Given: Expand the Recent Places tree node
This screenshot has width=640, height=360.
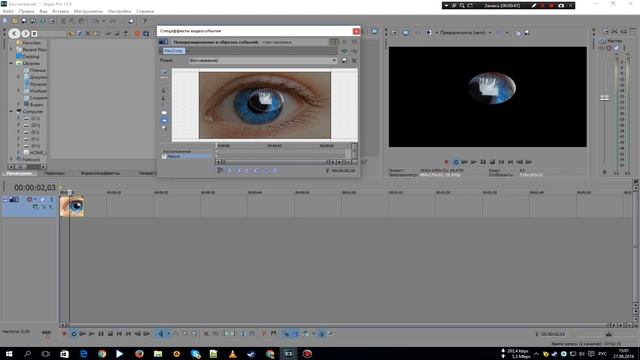Looking at the screenshot, I should pyautogui.click(x=11, y=49).
